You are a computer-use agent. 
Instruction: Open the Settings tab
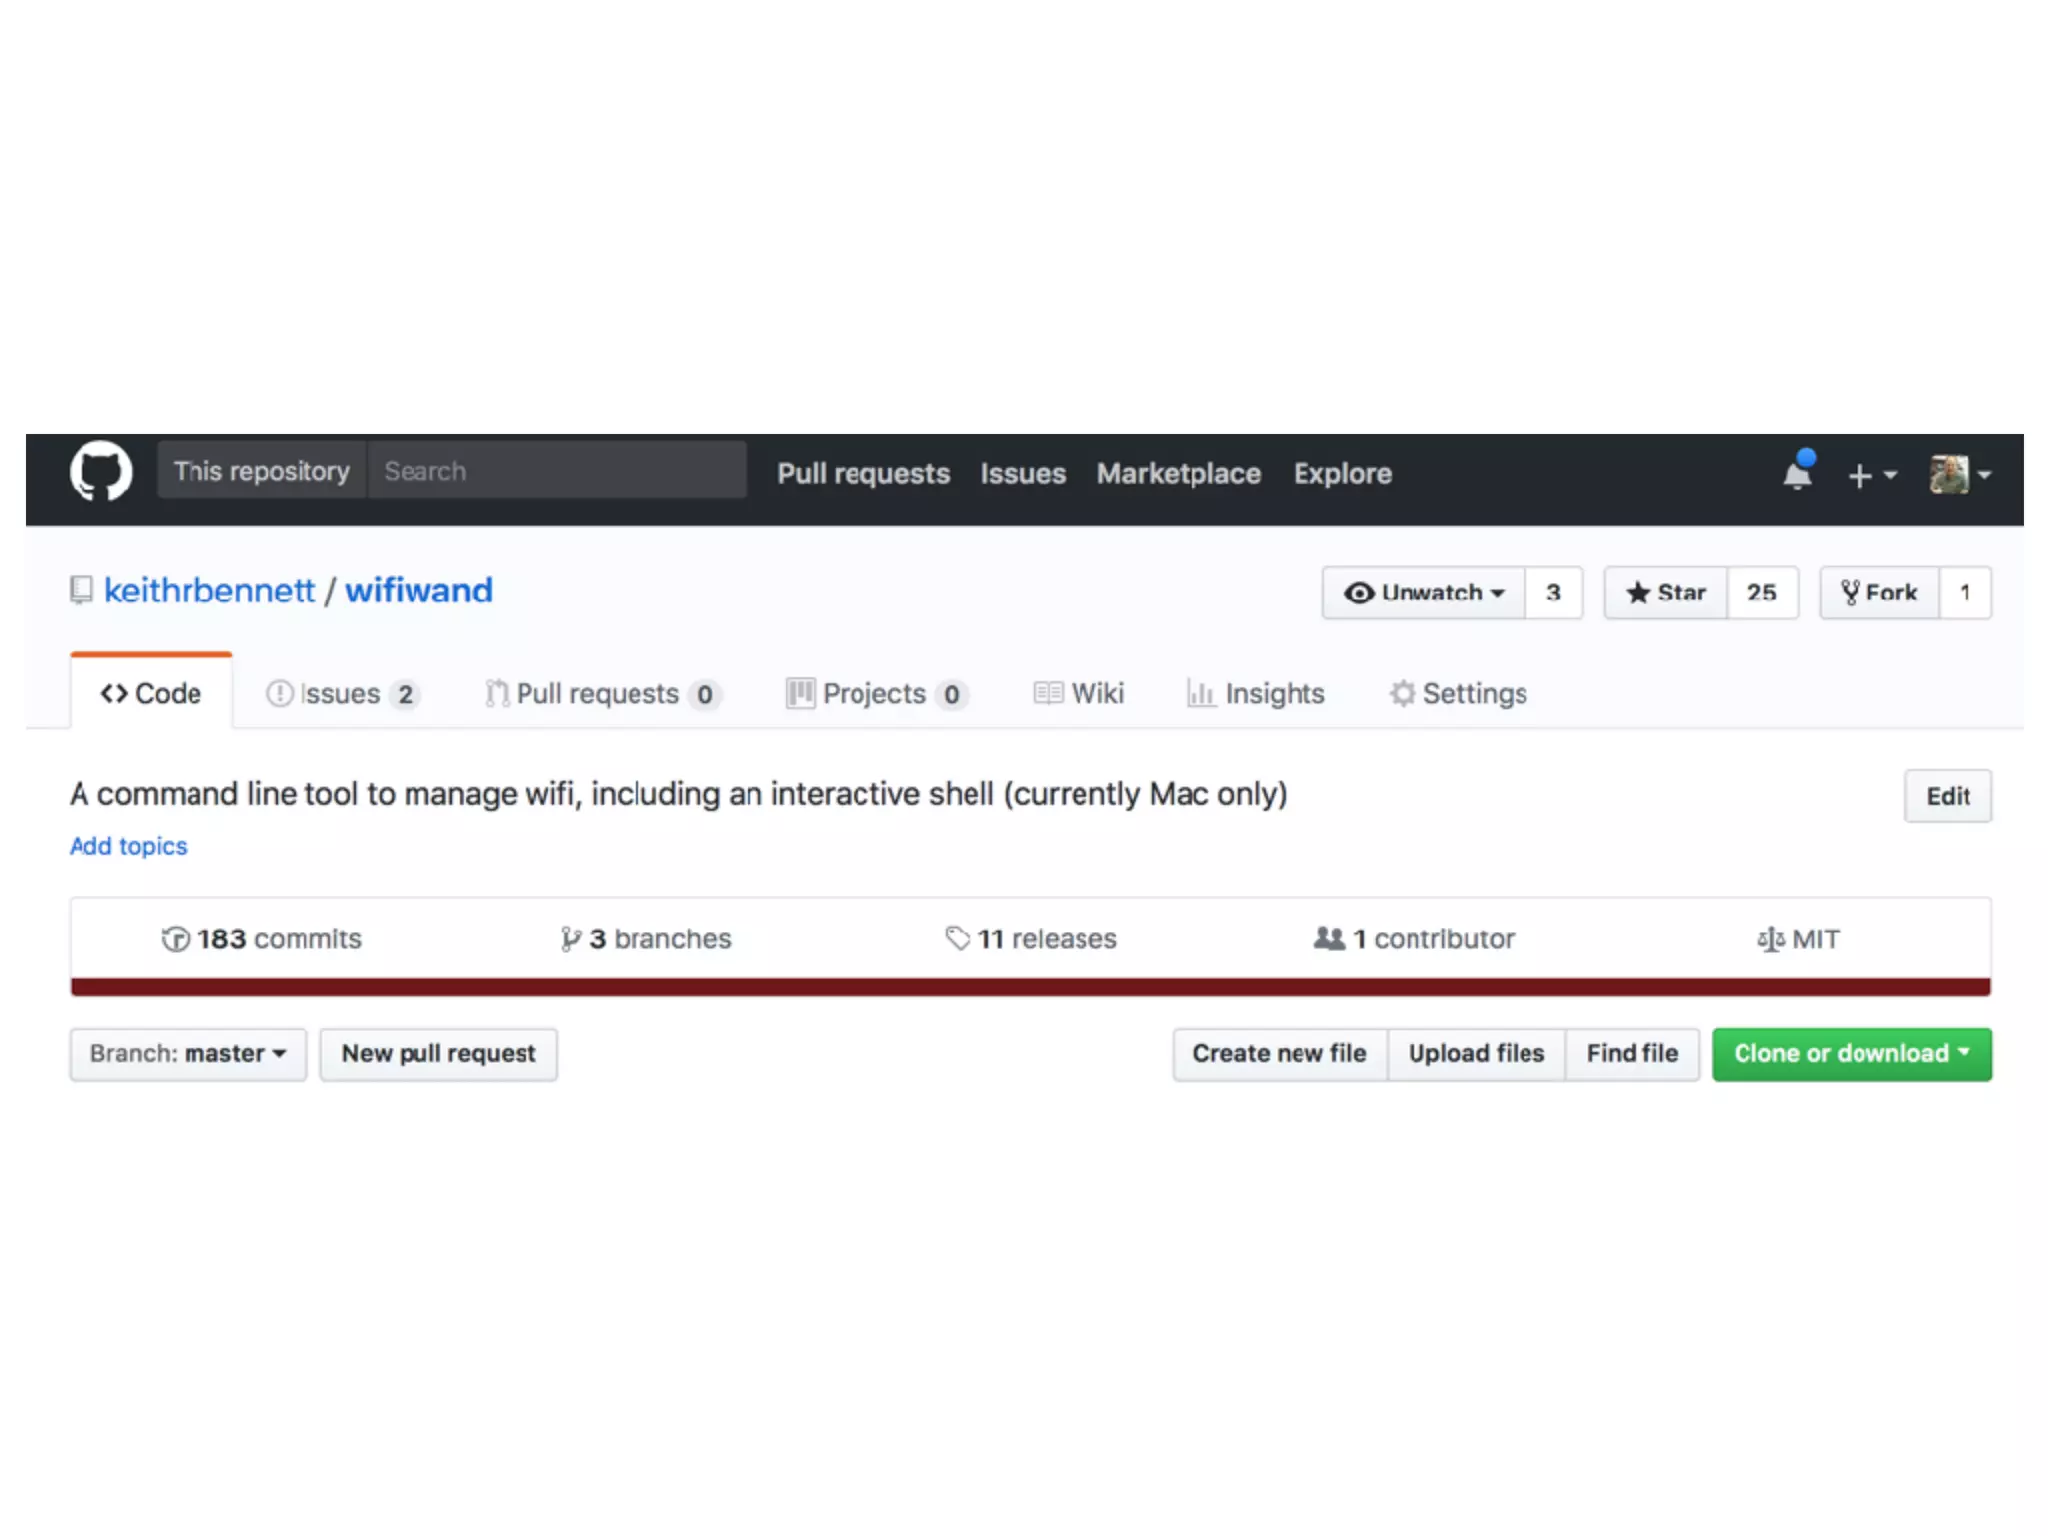[x=1458, y=693]
